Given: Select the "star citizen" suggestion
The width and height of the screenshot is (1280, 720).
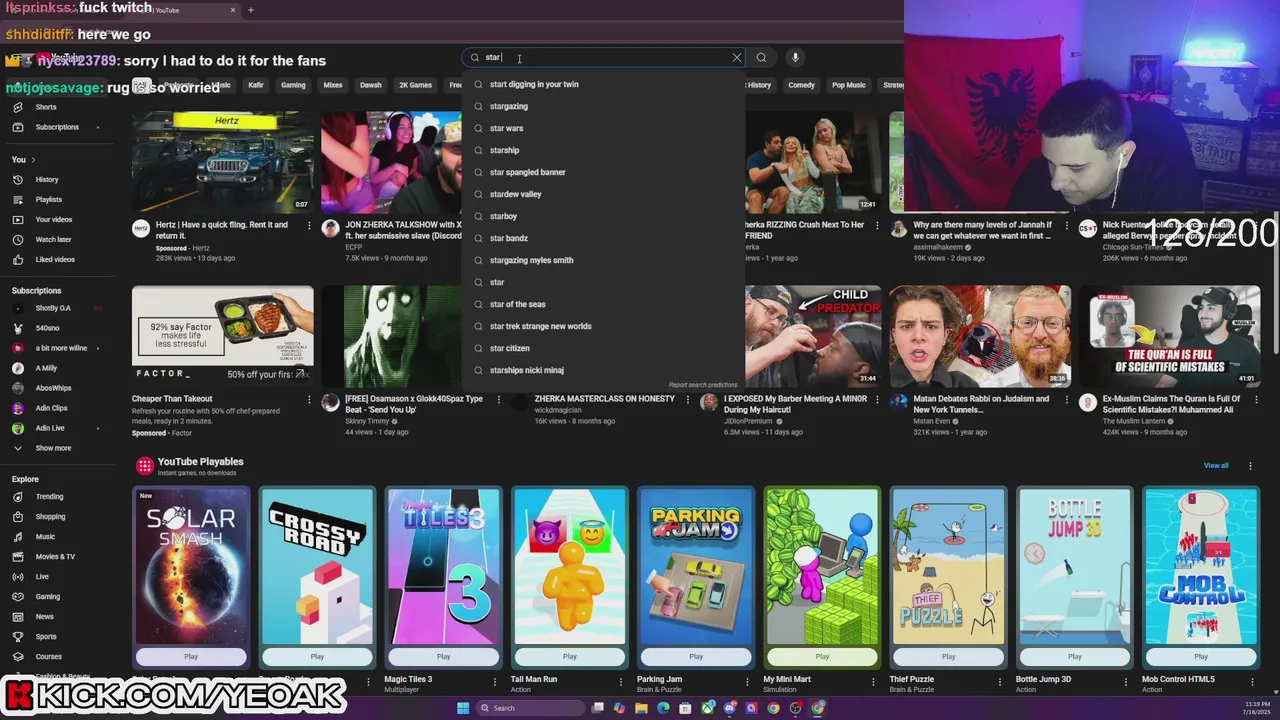Looking at the screenshot, I should click(x=604, y=348).
